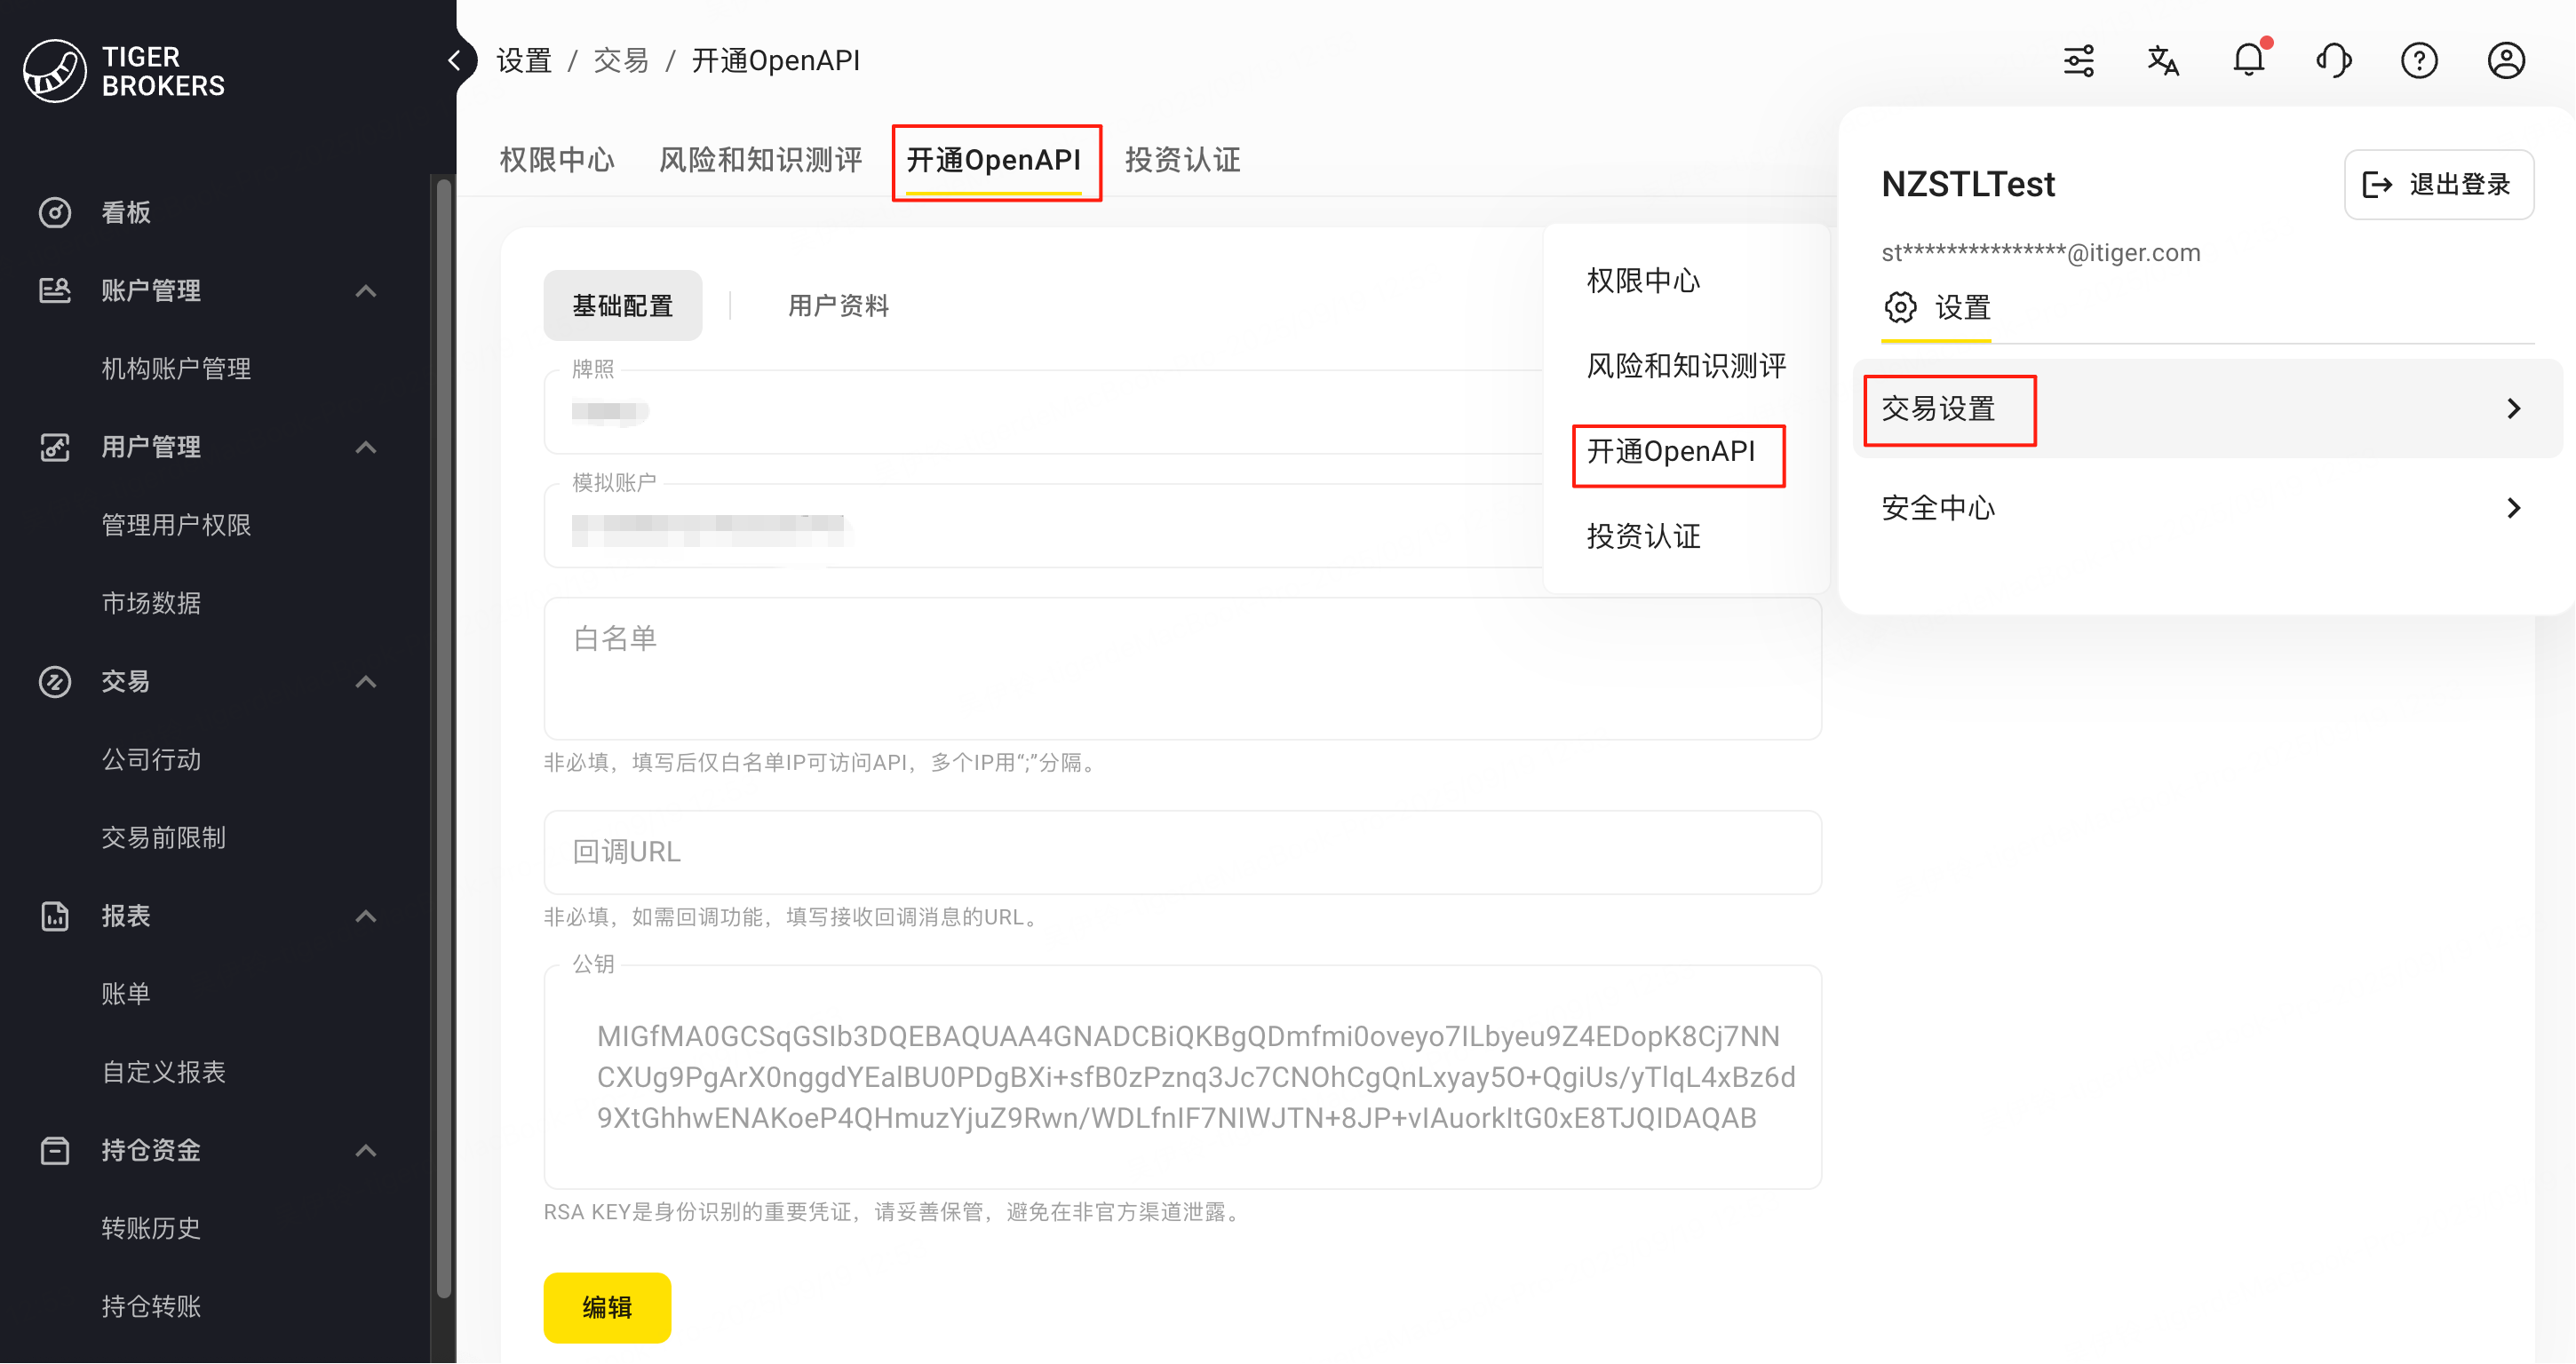Choose 风险和知识测评 in the flyout menu

(1686, 366)
